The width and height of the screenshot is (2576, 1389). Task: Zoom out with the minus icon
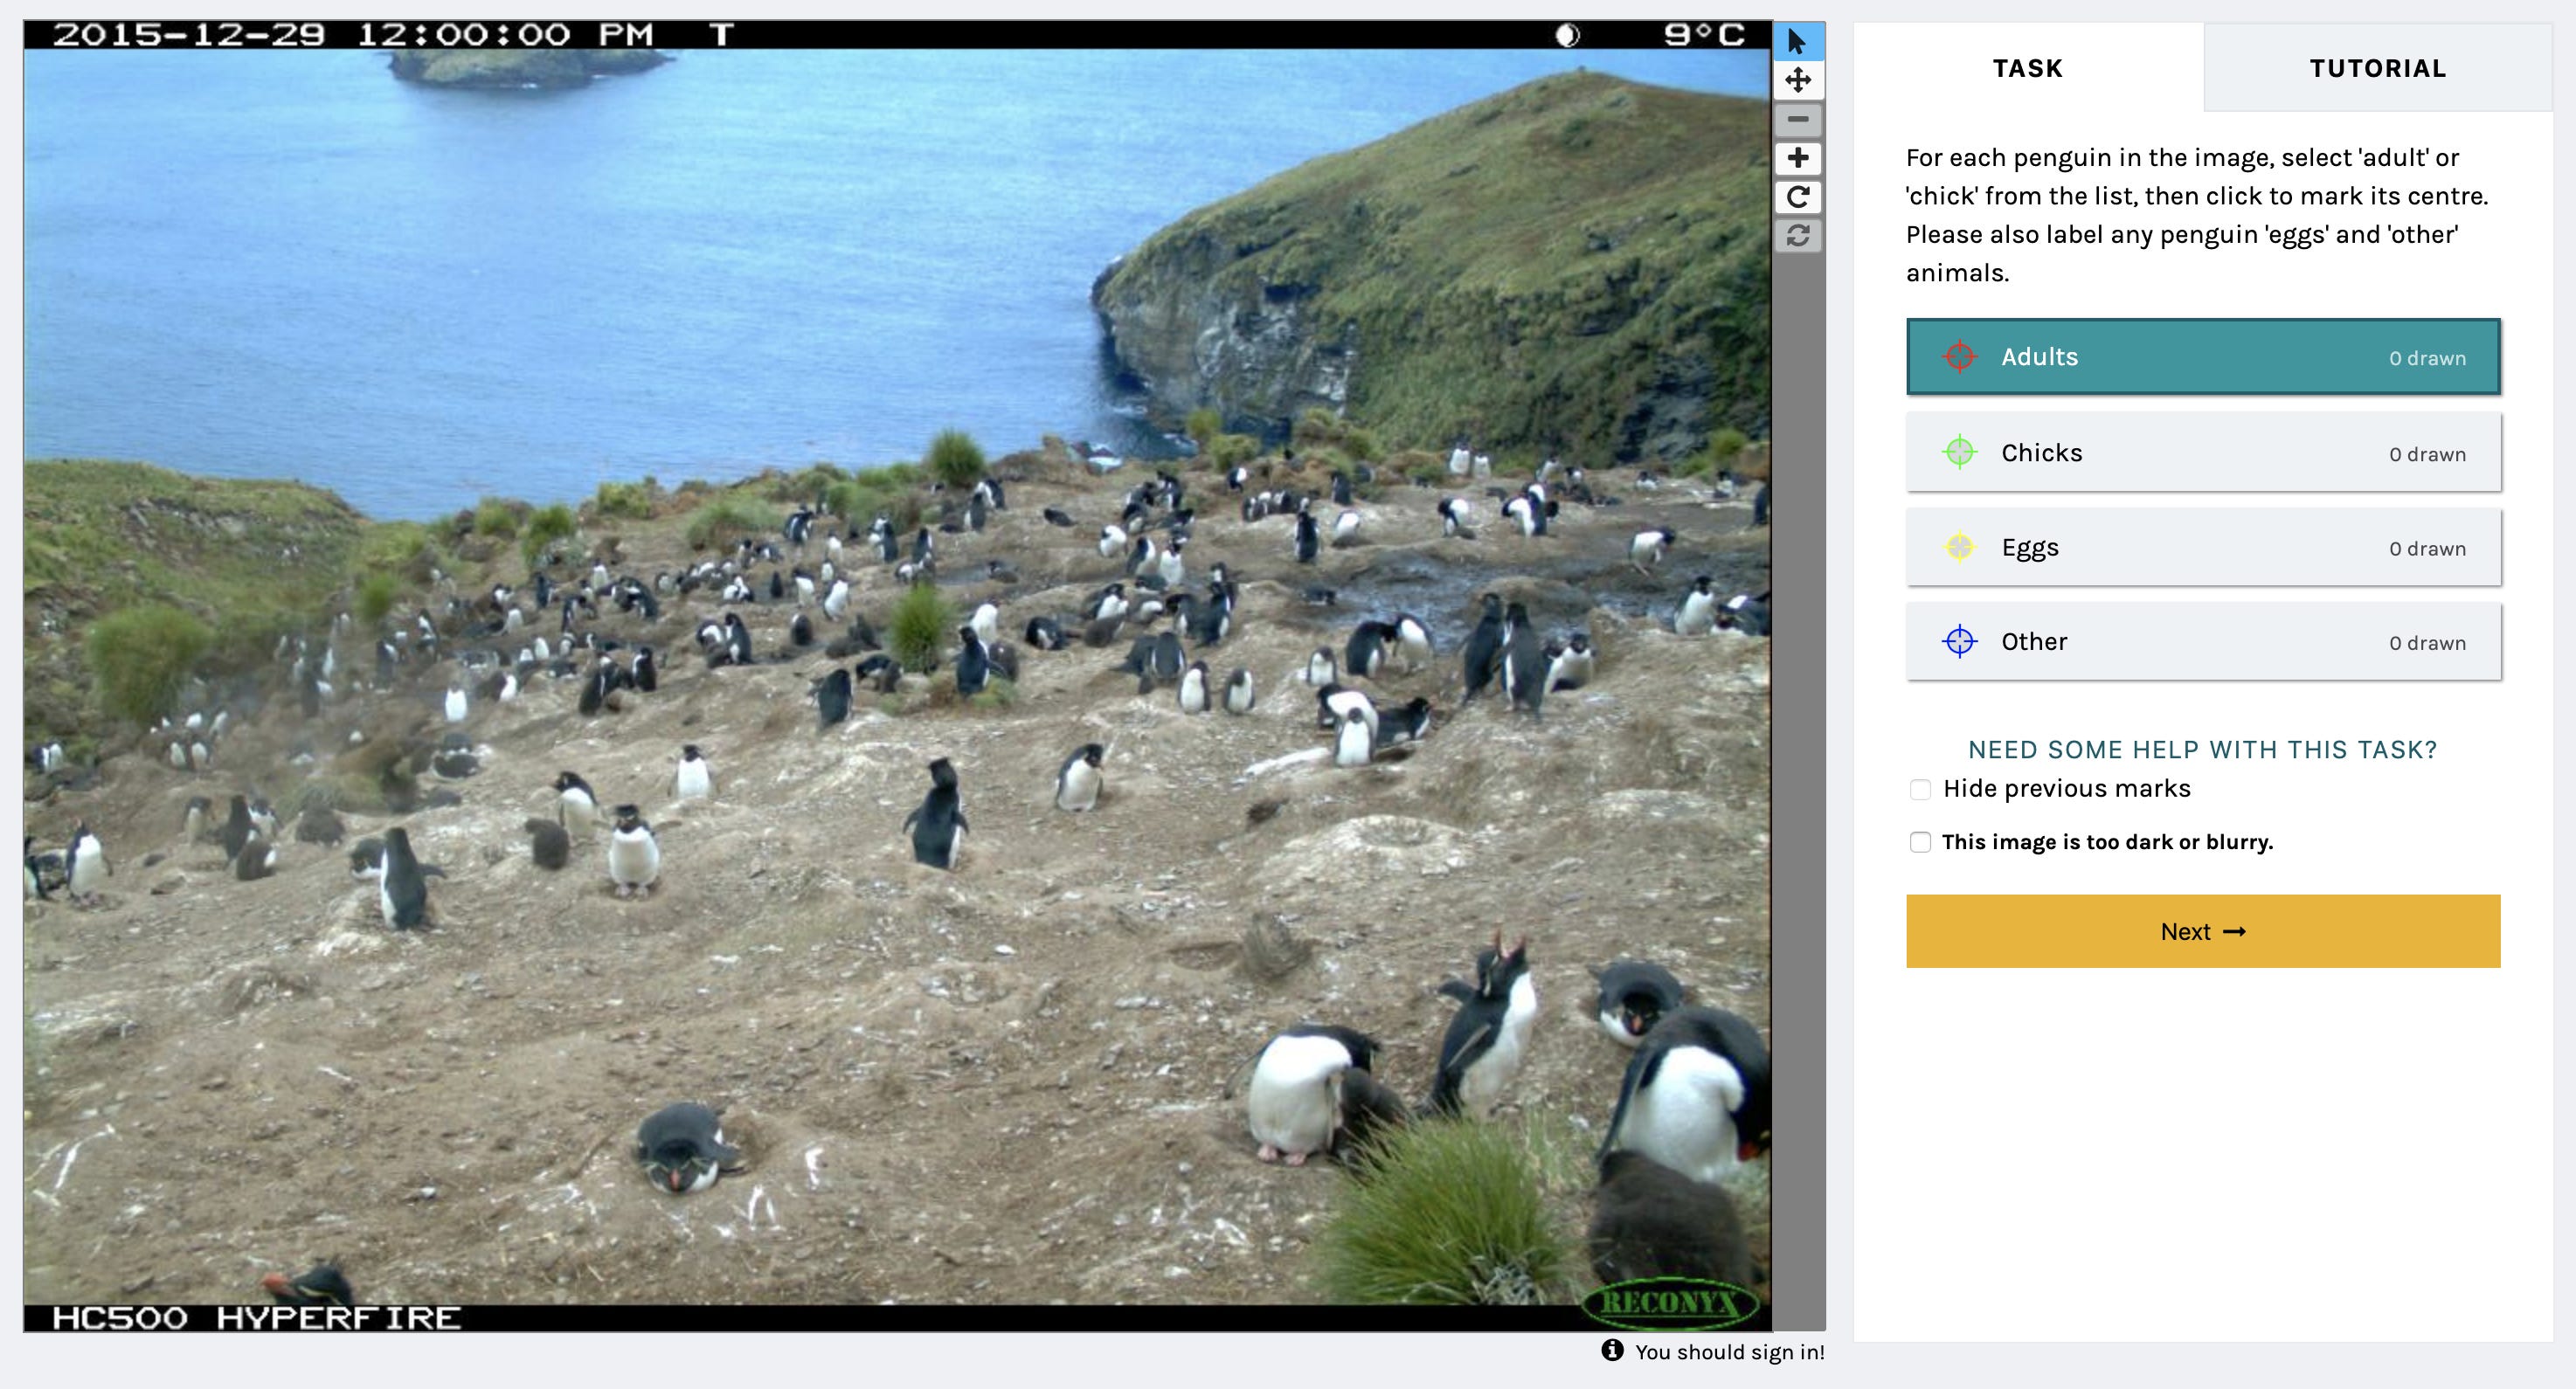coord(1798,119)
